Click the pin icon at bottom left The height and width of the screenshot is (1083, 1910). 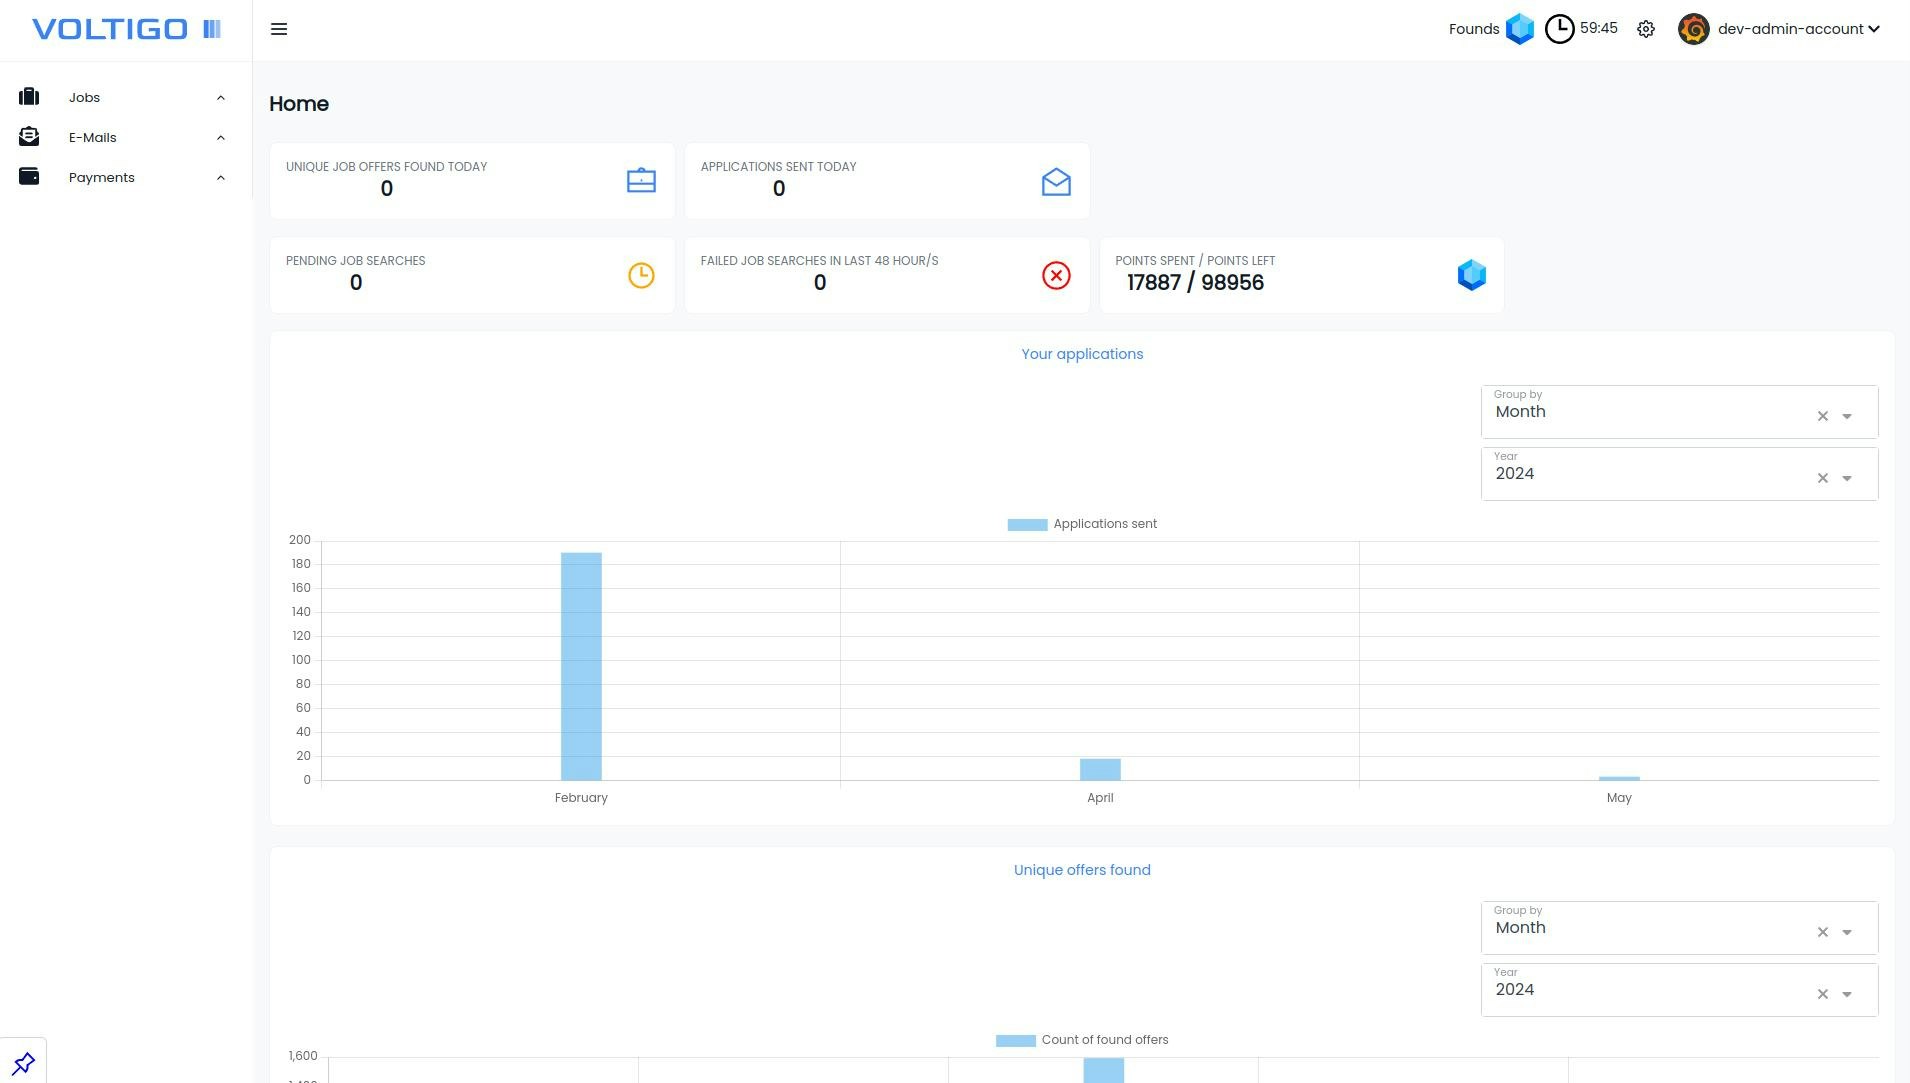[23, 1062]
